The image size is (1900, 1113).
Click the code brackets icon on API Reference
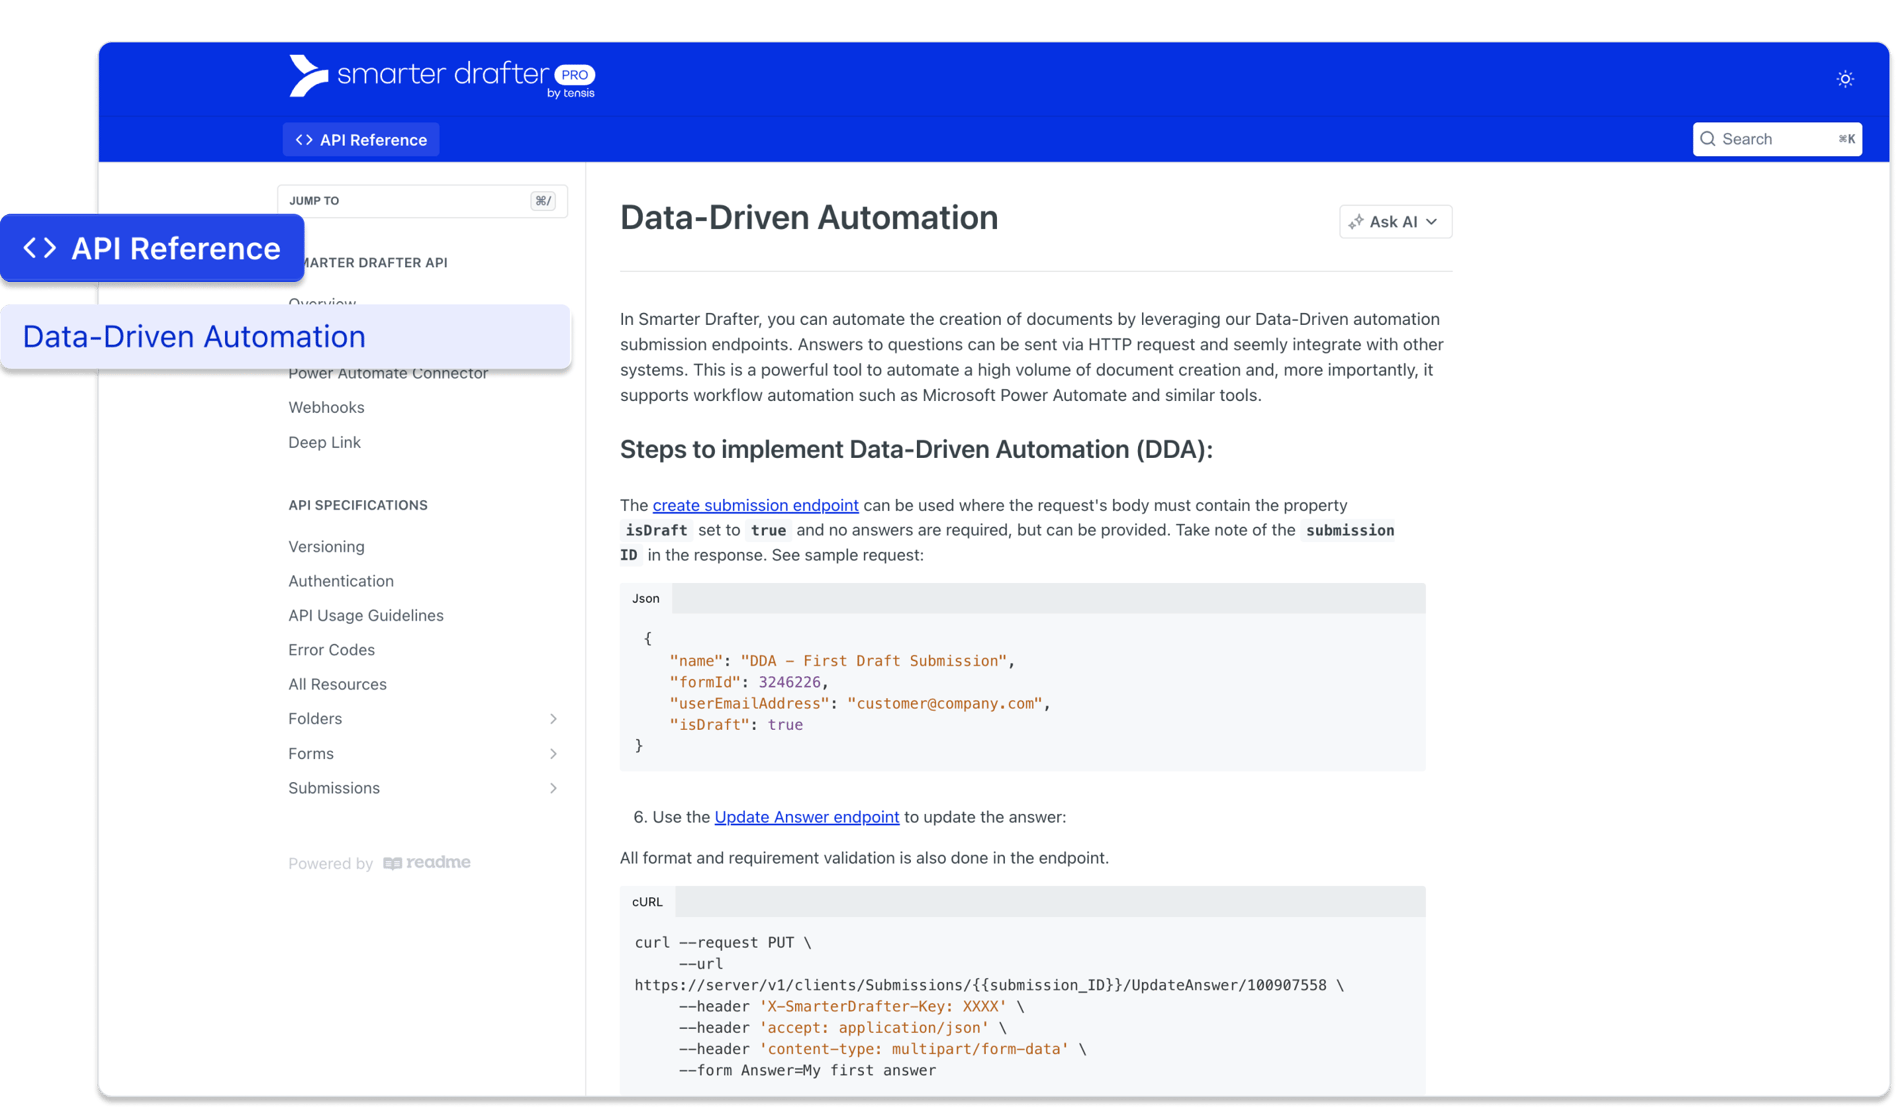303,139
